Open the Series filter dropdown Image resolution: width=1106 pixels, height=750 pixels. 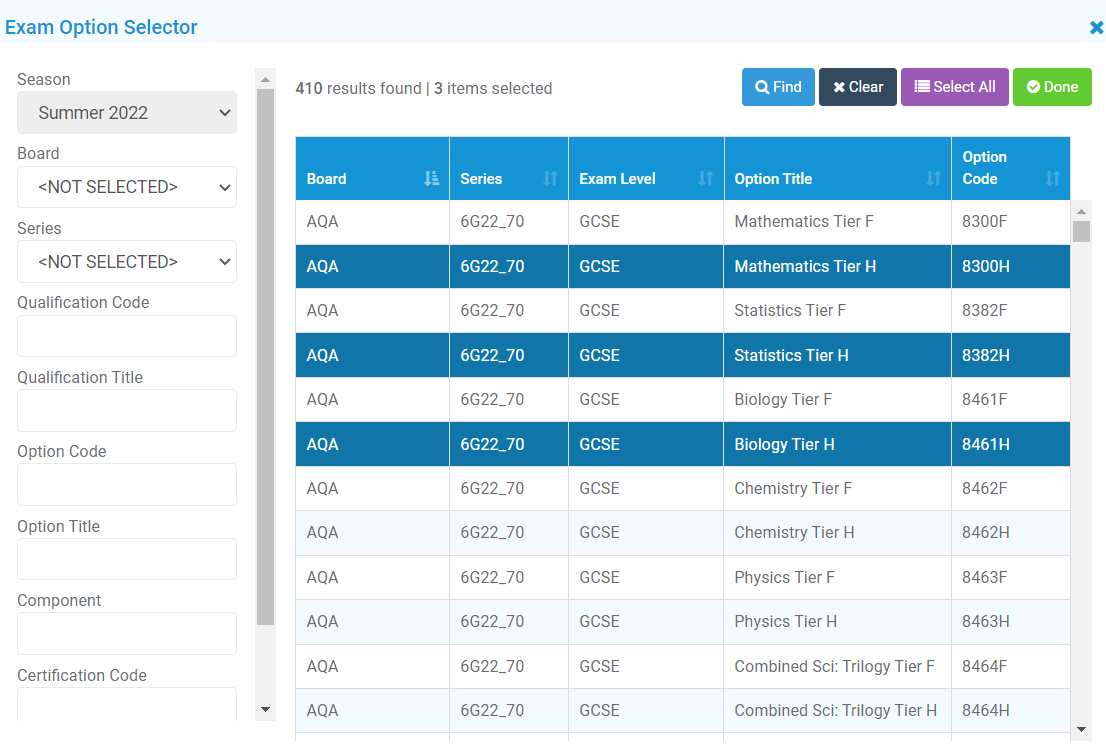(127, 262)
